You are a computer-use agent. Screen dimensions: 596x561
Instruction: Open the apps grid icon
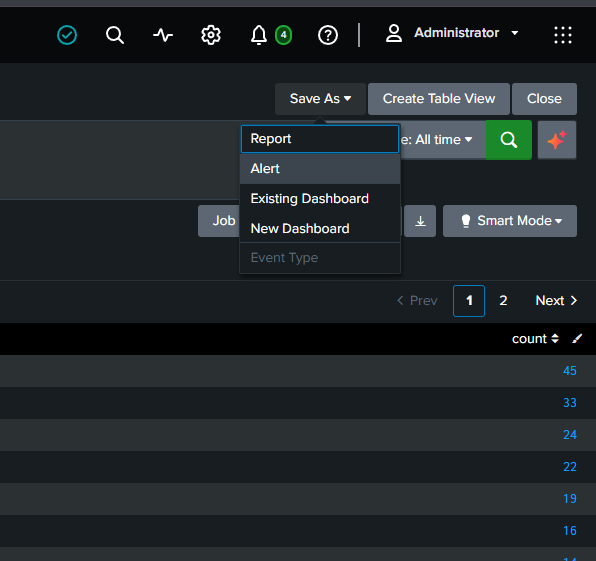(563, 35)
